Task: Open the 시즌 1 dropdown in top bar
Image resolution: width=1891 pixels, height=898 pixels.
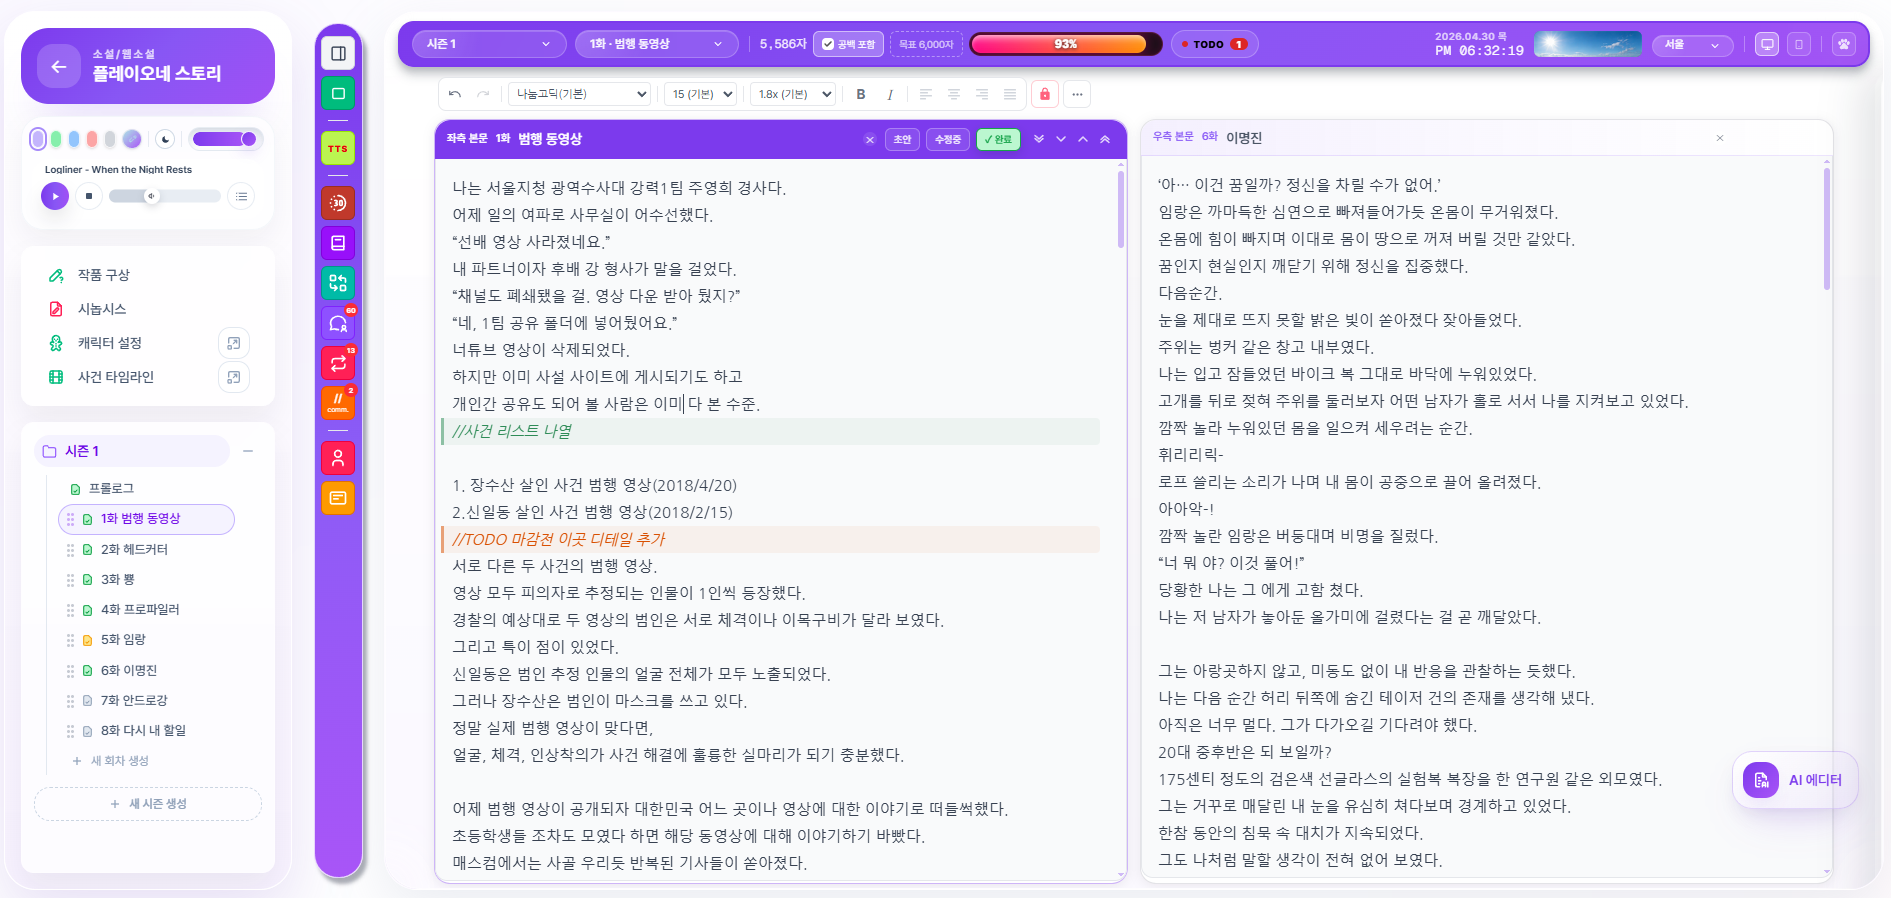Action: coord(488,44)
